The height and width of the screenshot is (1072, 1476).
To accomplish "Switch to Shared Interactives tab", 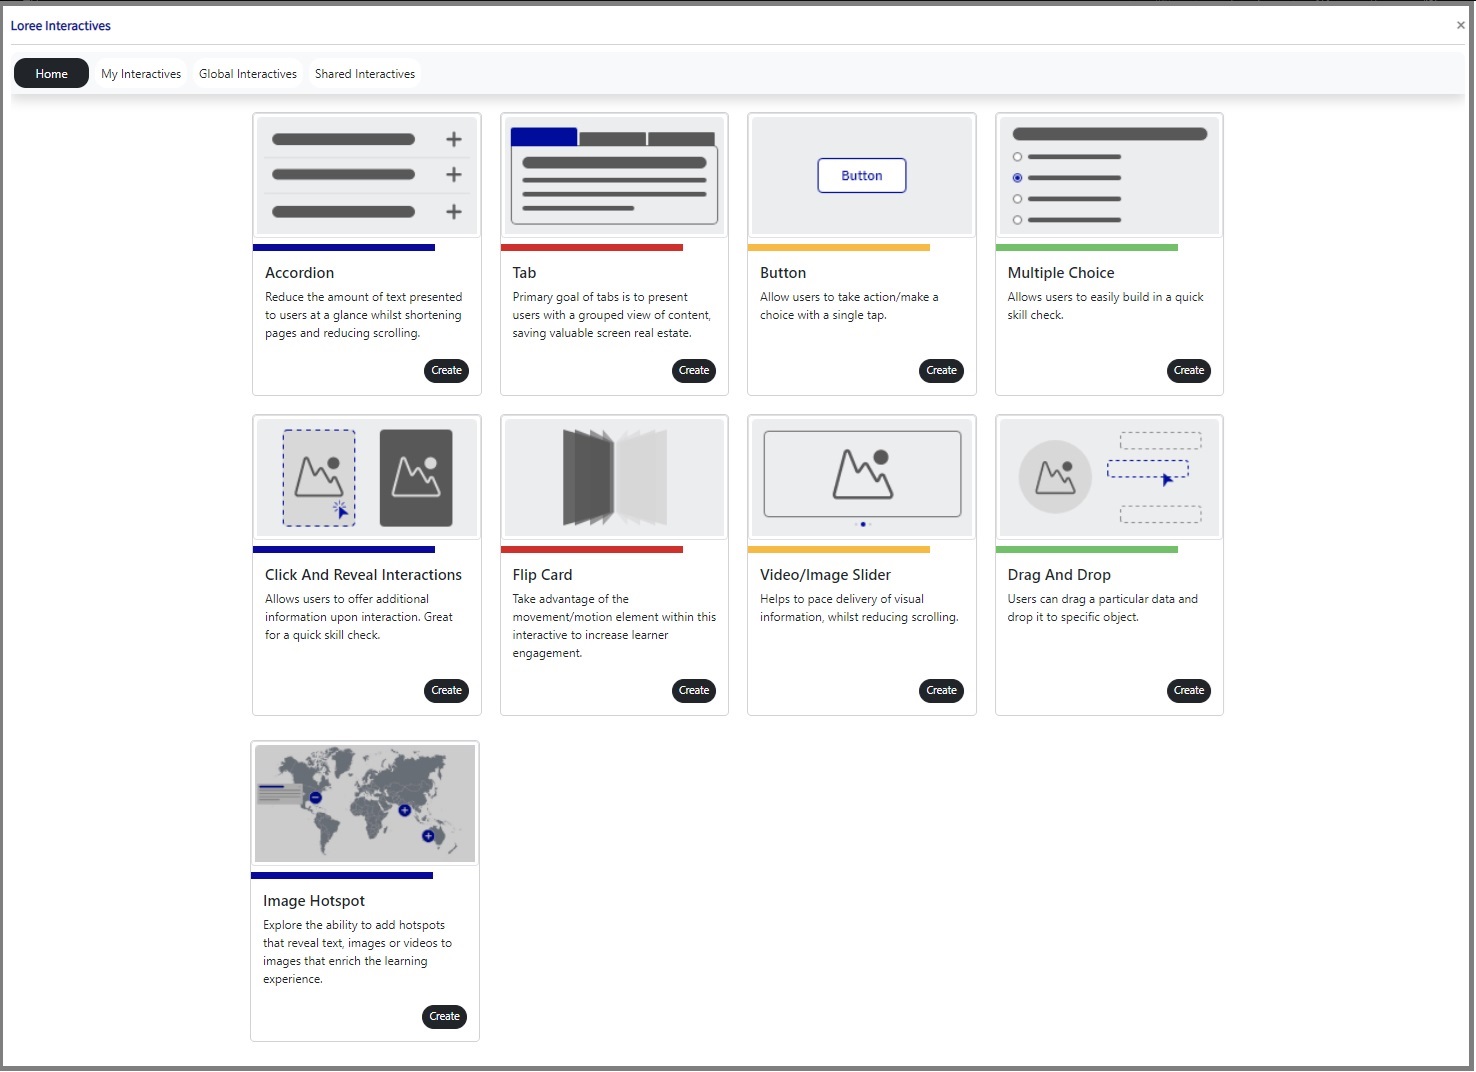I will (x=365, y=73).
